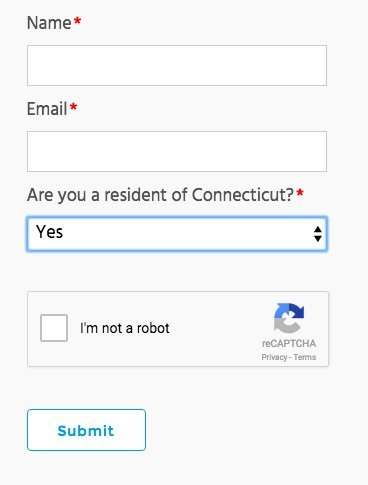Image resolution: width=368 pixels, height=485 pixels.
Task: Click the "Are you a resident of Connecticut?" label
Action: pos(160,195)
